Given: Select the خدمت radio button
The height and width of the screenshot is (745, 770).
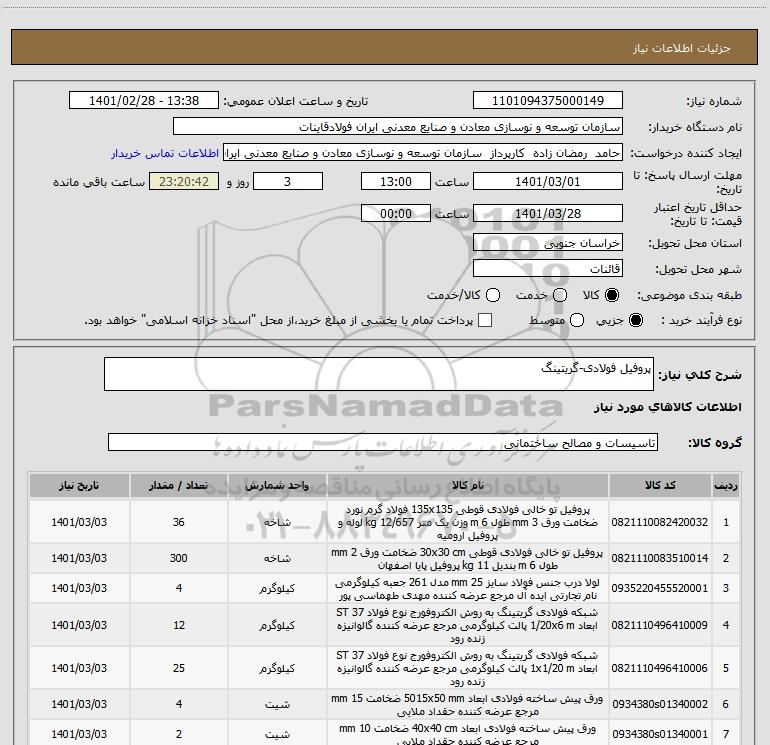Looking at the screenshot, I should click(560, 295).
